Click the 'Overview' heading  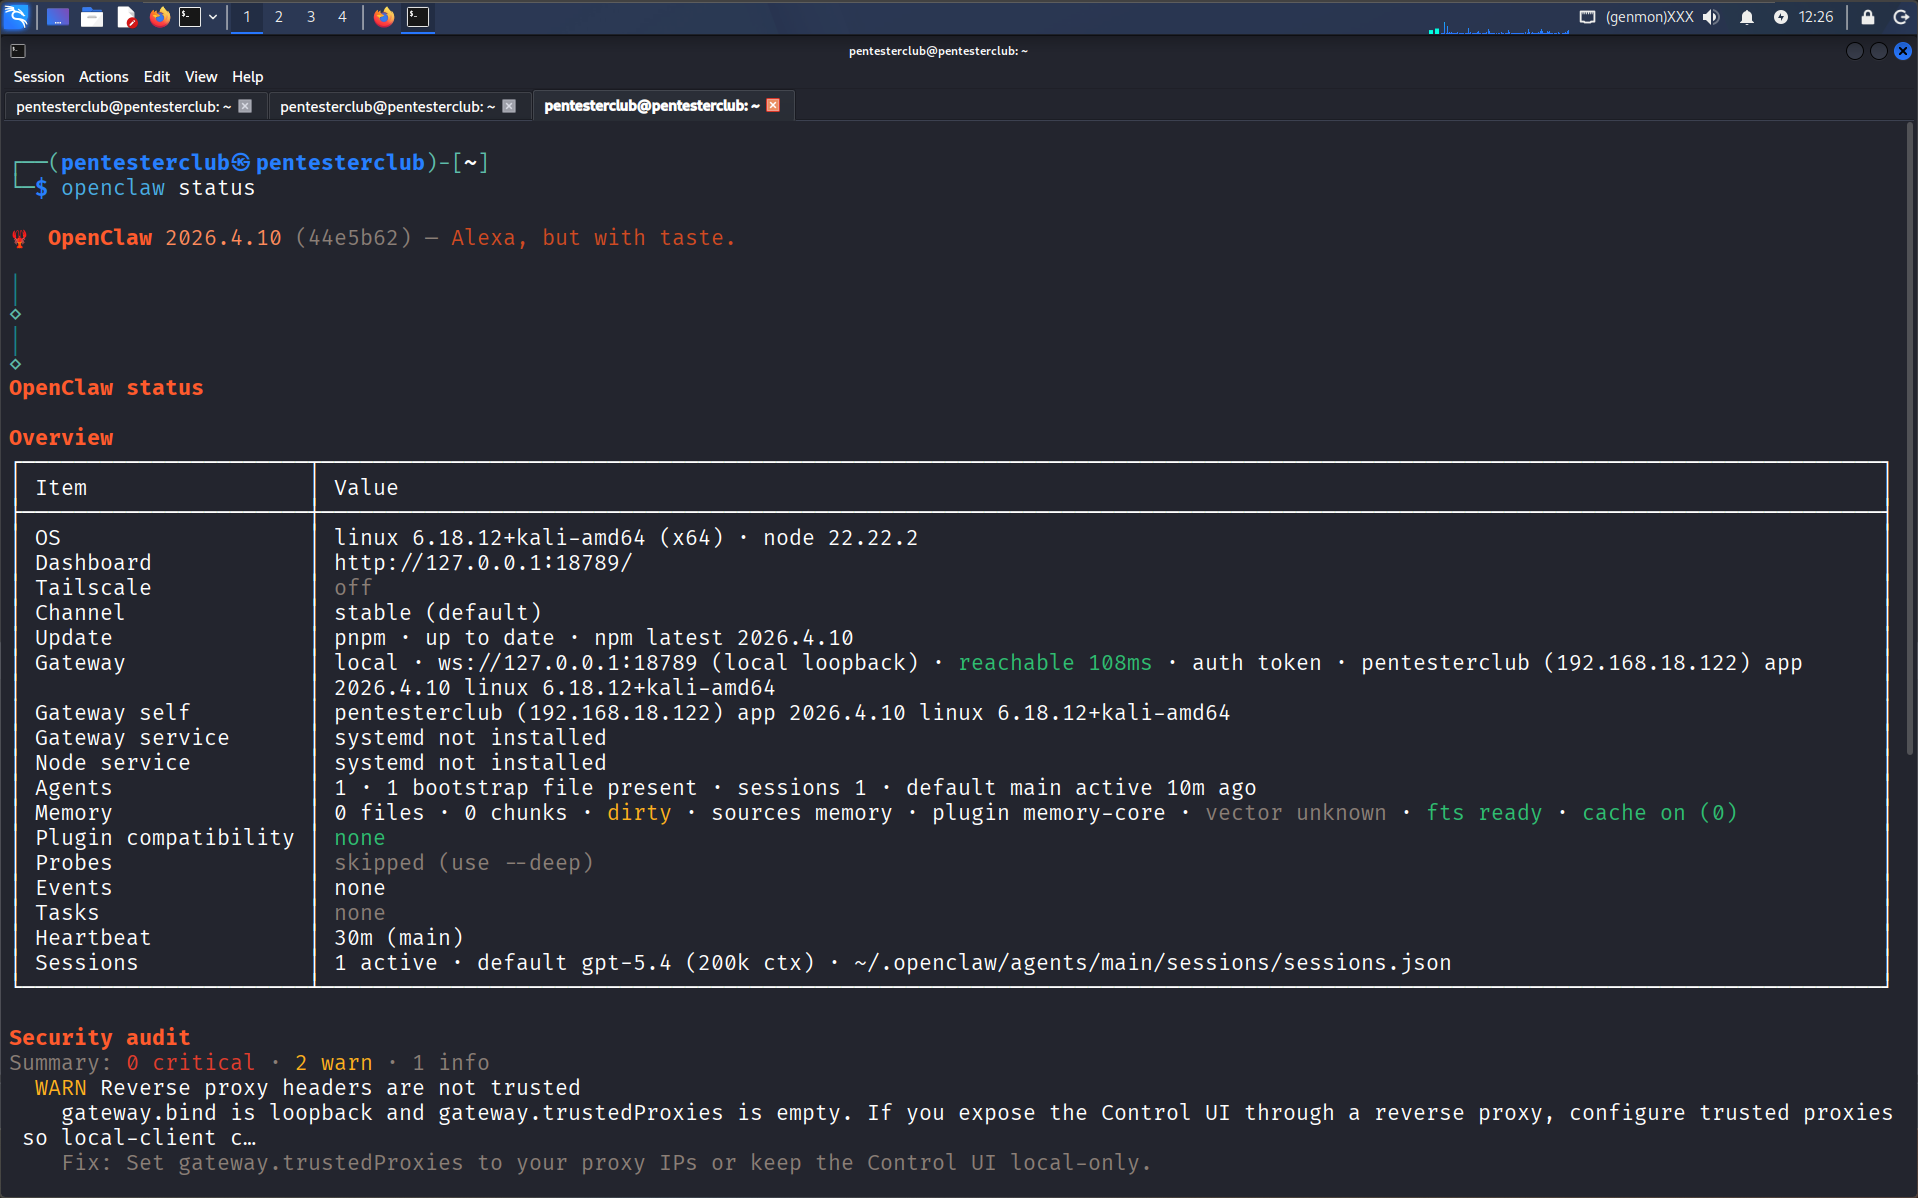pyautogui.click(x=61, y=438)
